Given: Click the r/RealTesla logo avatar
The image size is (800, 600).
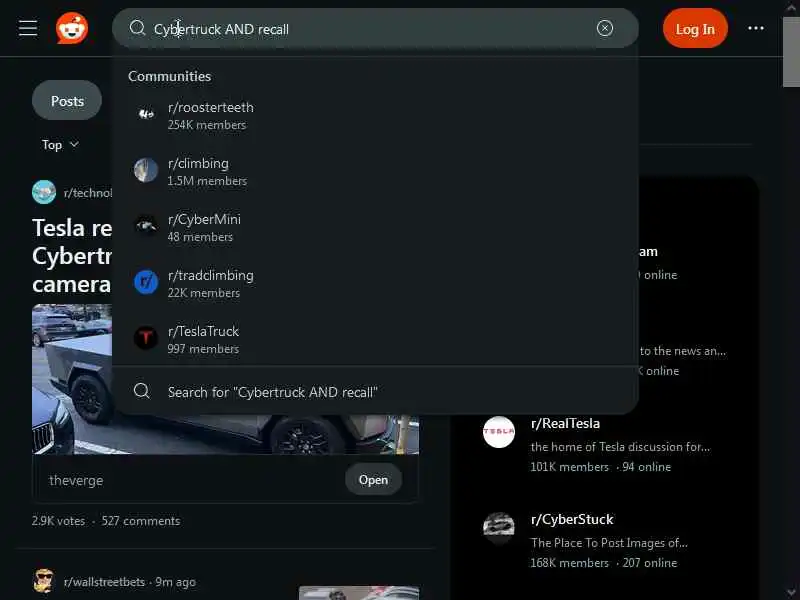Looking at the screenshot, I should [x=498, y=432].
